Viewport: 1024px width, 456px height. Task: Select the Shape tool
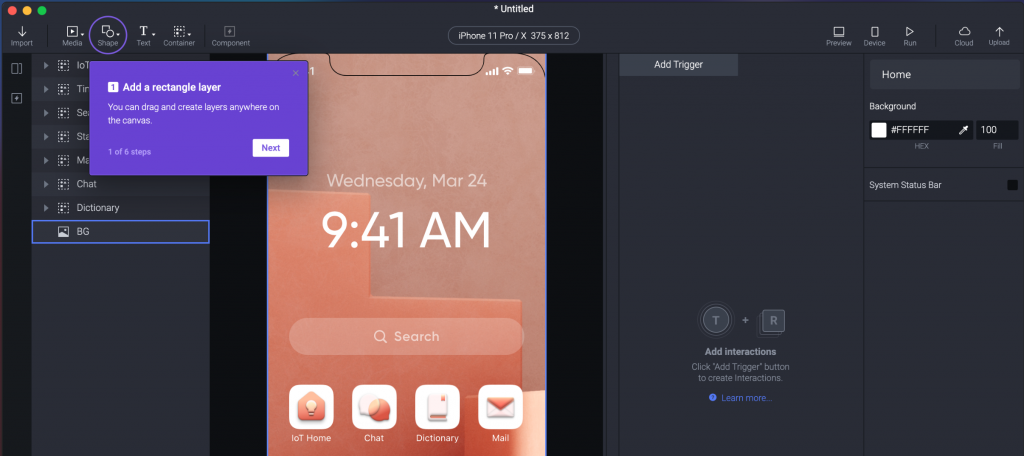(108, 36)
